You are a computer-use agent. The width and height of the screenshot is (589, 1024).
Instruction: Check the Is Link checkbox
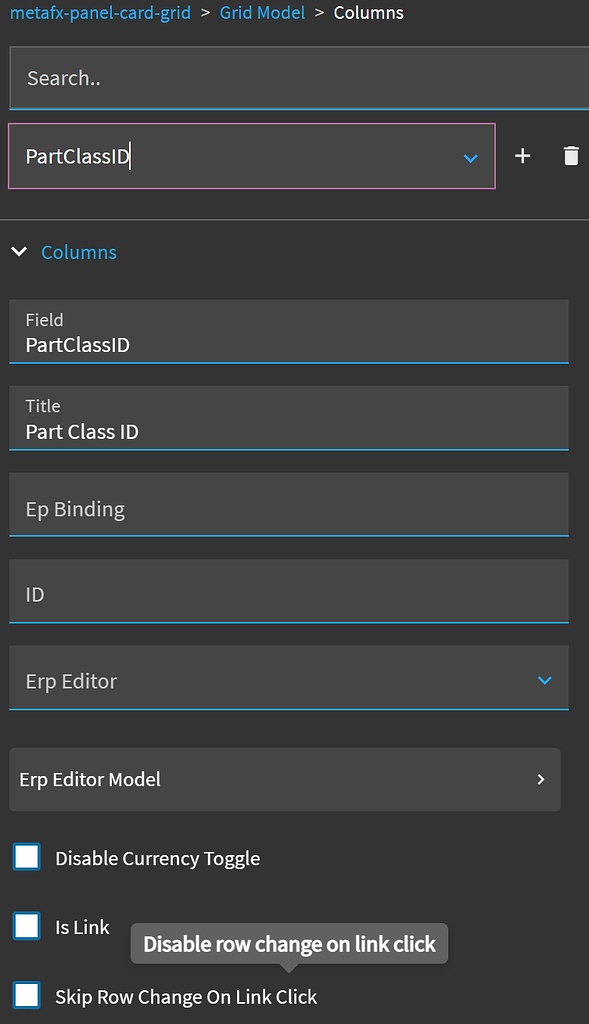coord(27,926)
